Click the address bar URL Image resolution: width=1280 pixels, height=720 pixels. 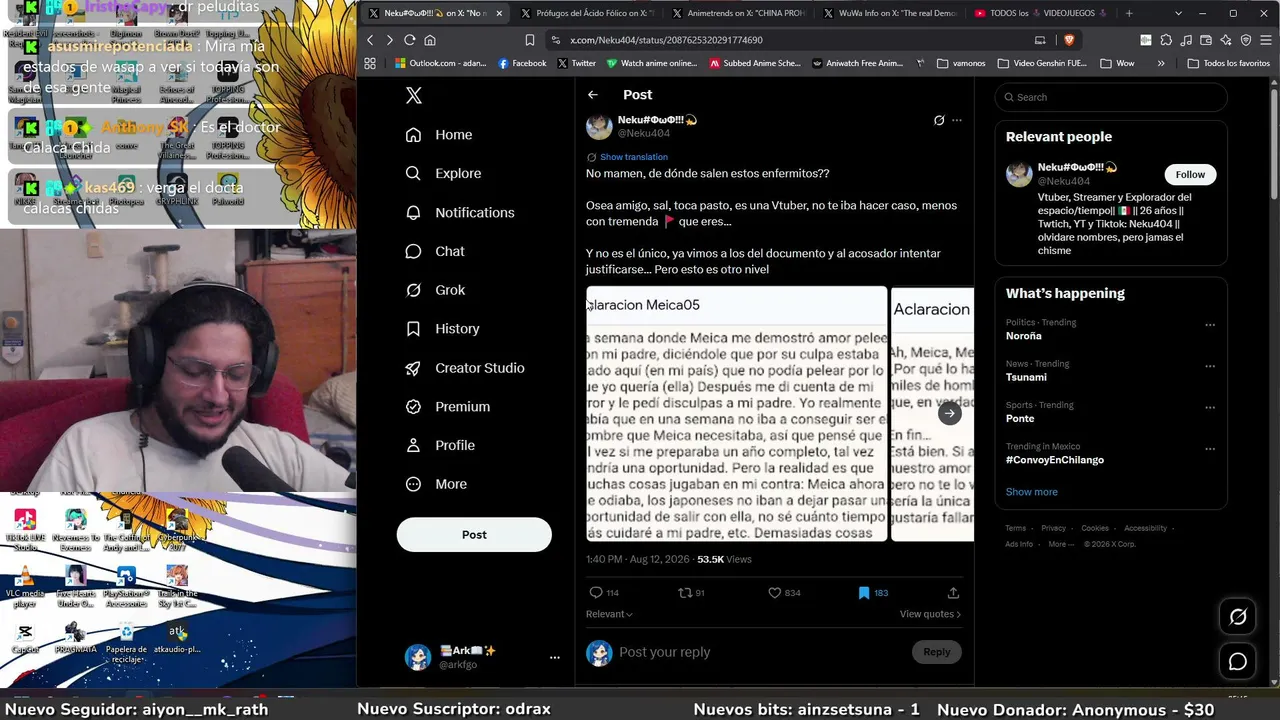[x=666, y=40]
